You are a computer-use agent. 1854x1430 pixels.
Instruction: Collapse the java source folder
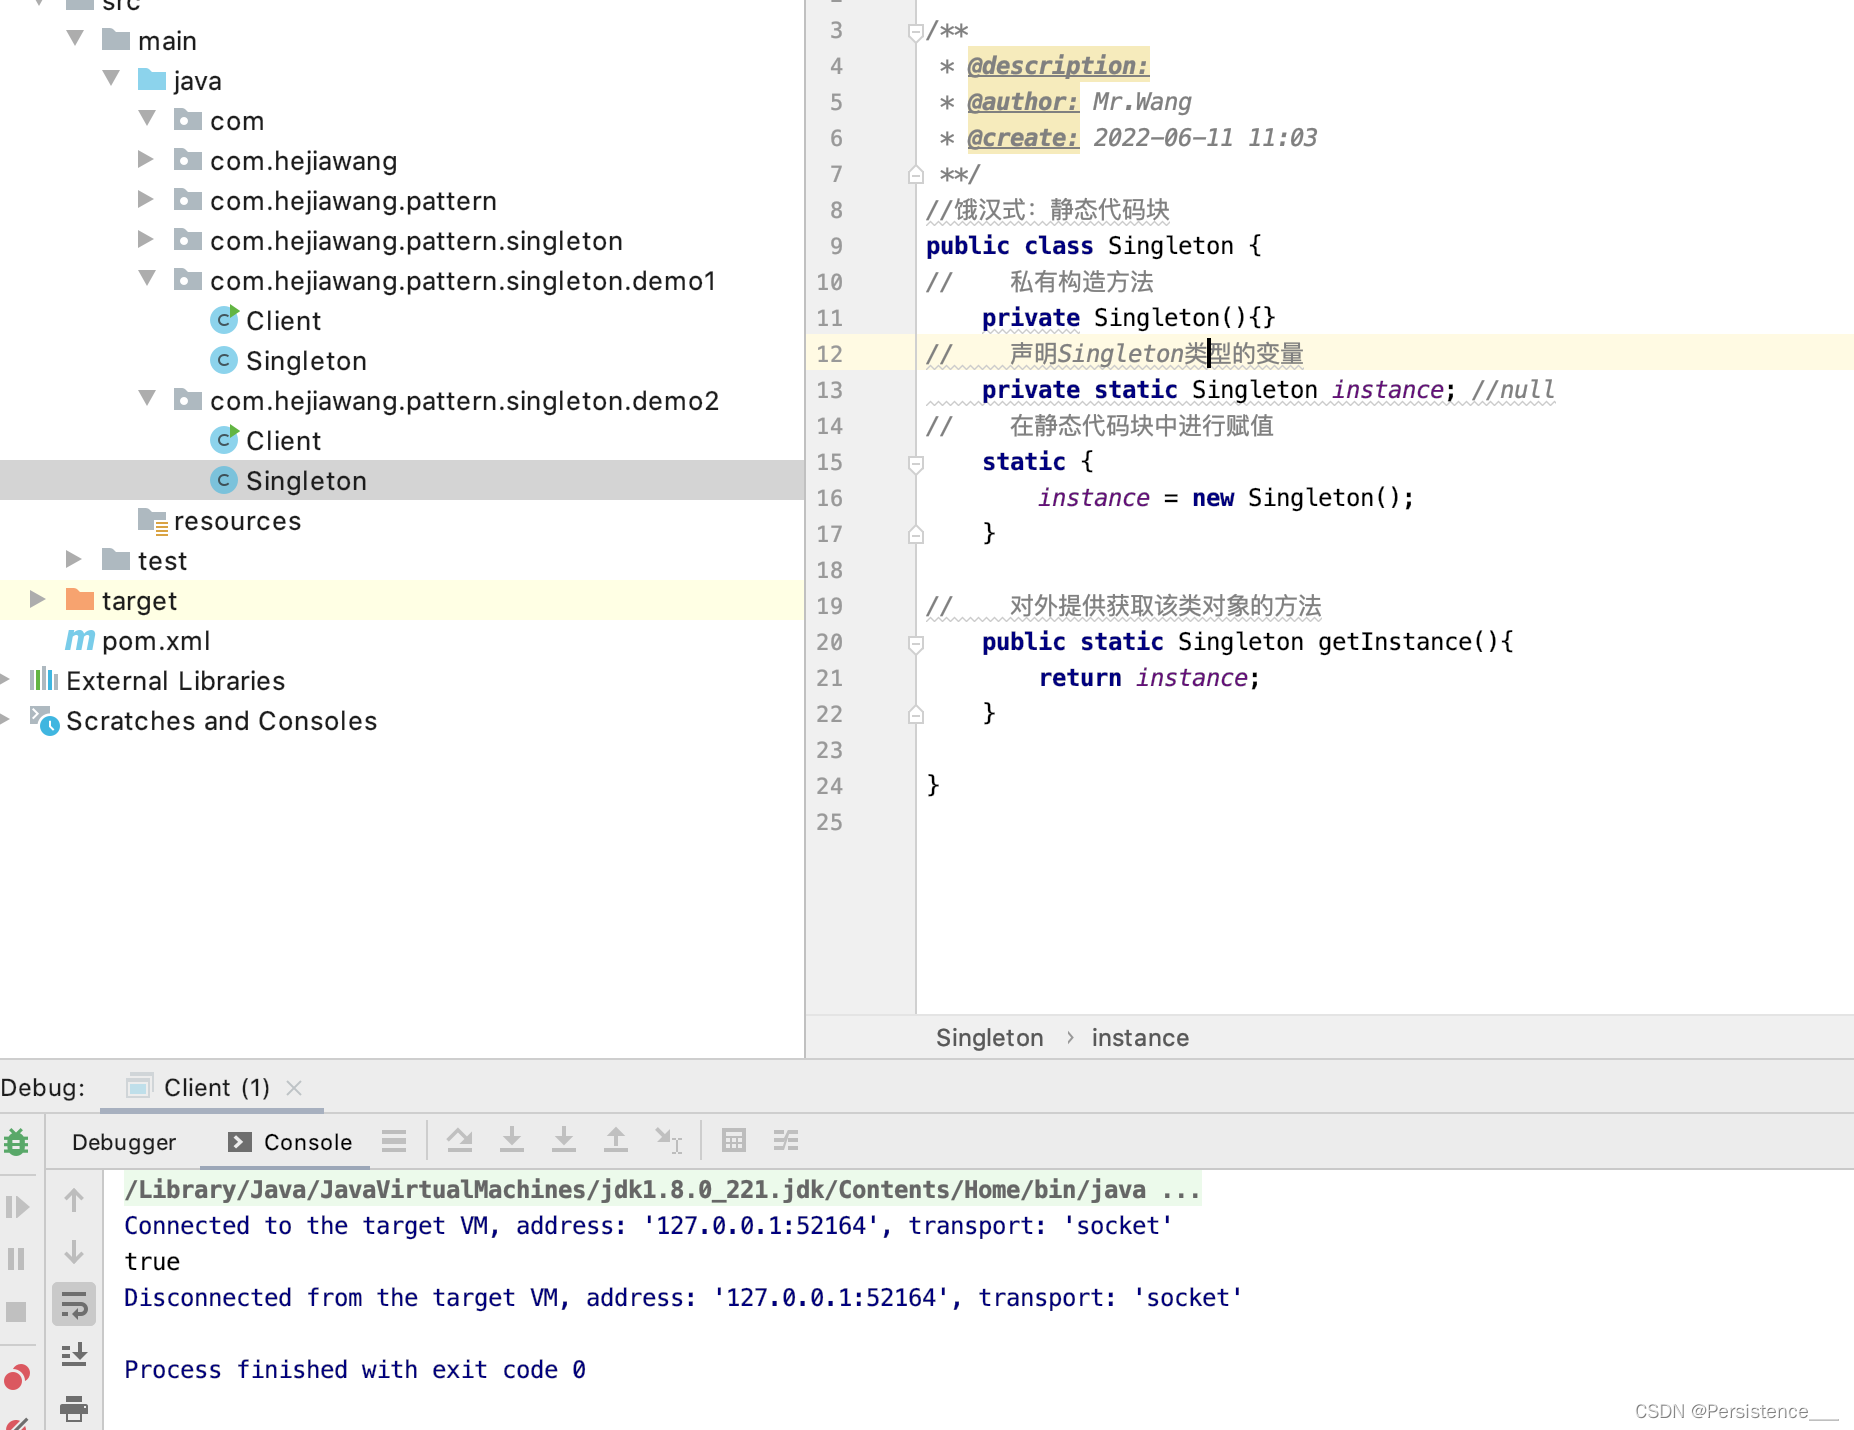point(111,78)
